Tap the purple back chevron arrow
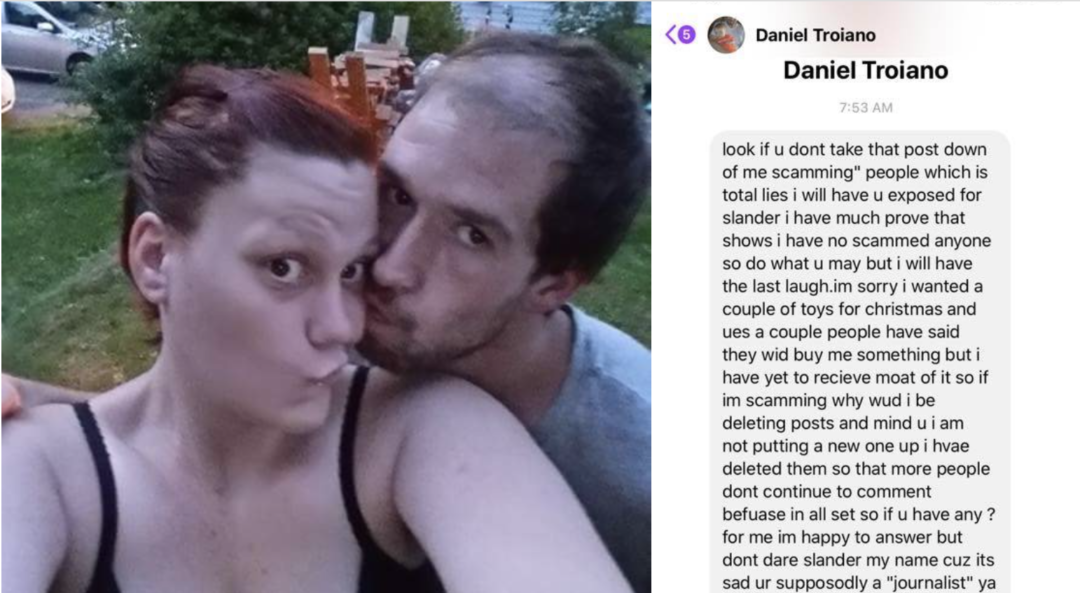This screenshot has width=1080, height=593. 670,34
